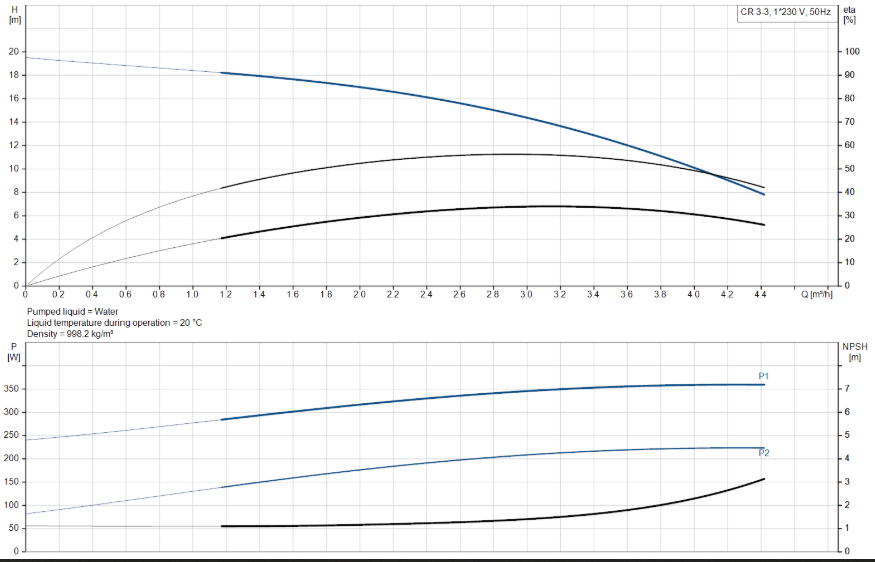Click the 7 tick on the NPSH axis
This screenshot has width=875, height=562.
[x=848, y=389]
